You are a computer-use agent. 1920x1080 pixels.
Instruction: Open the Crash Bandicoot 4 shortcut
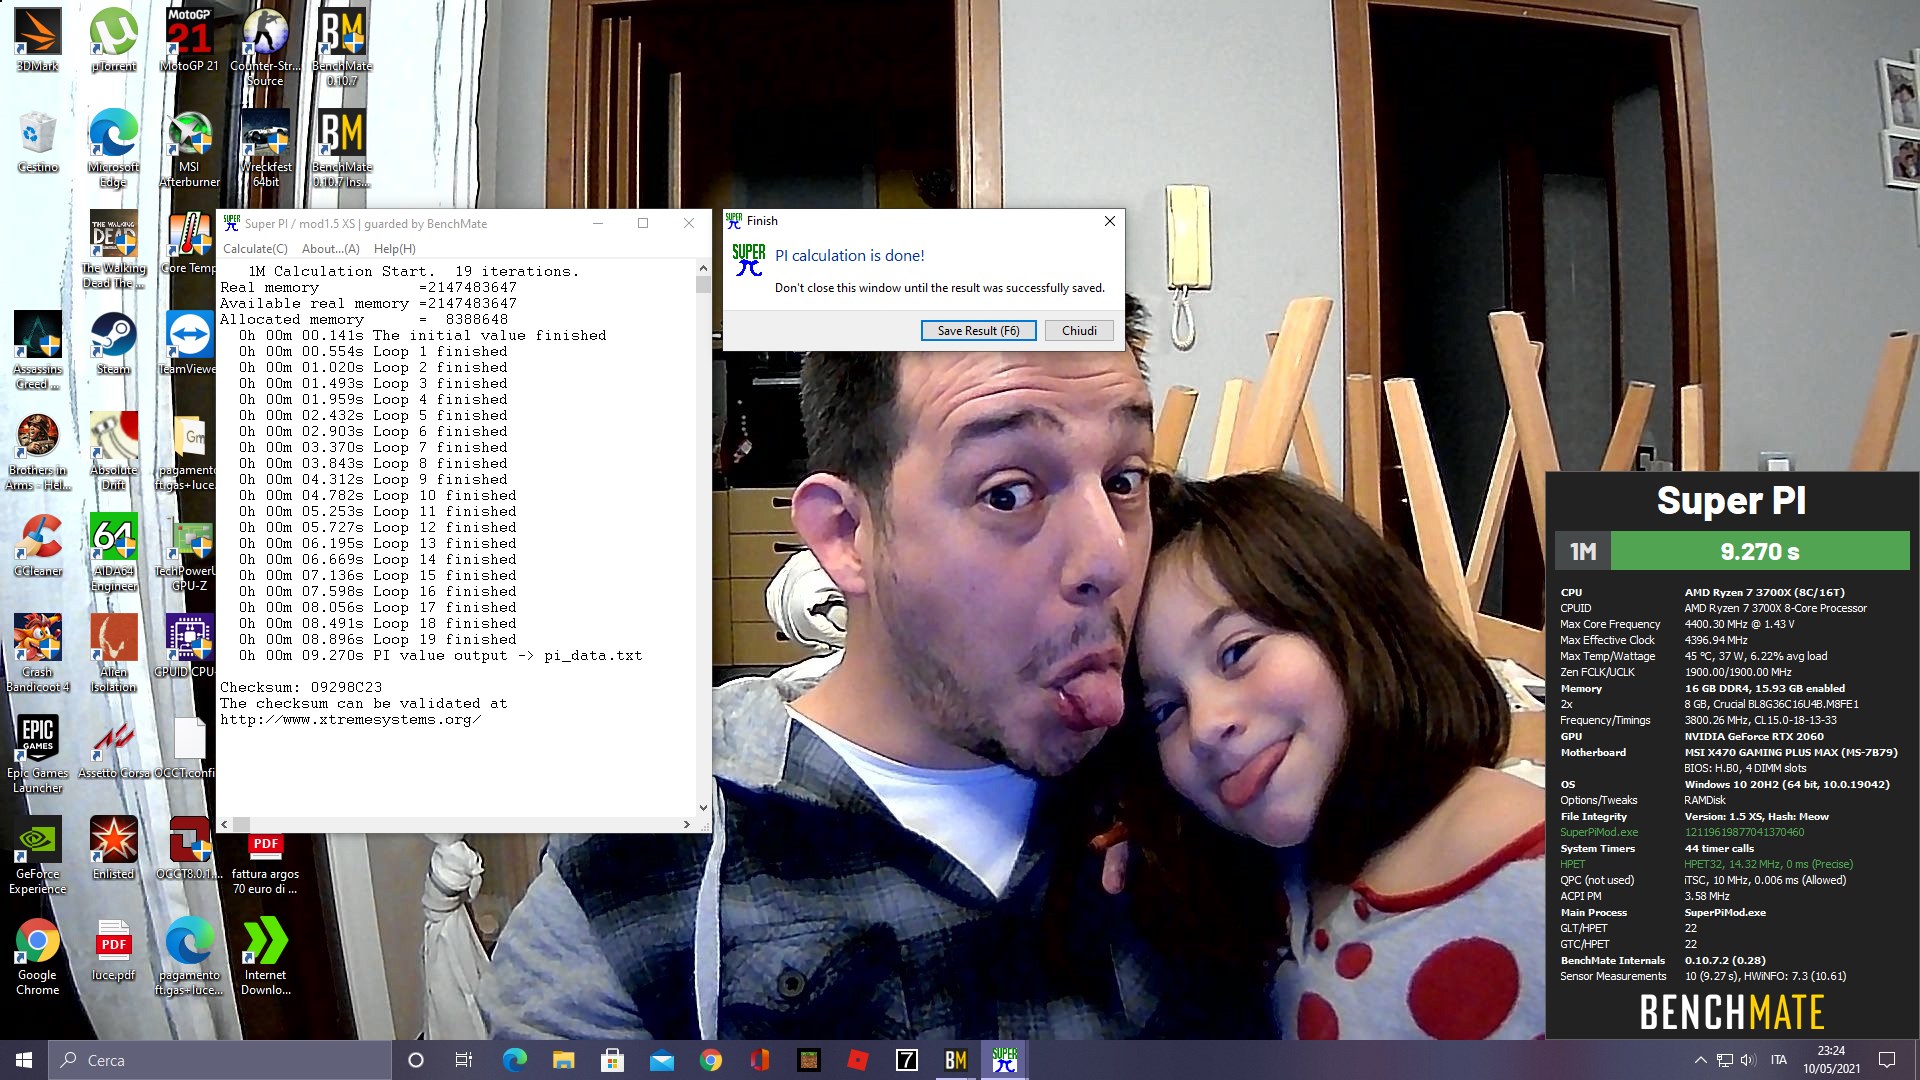(38, 653)
